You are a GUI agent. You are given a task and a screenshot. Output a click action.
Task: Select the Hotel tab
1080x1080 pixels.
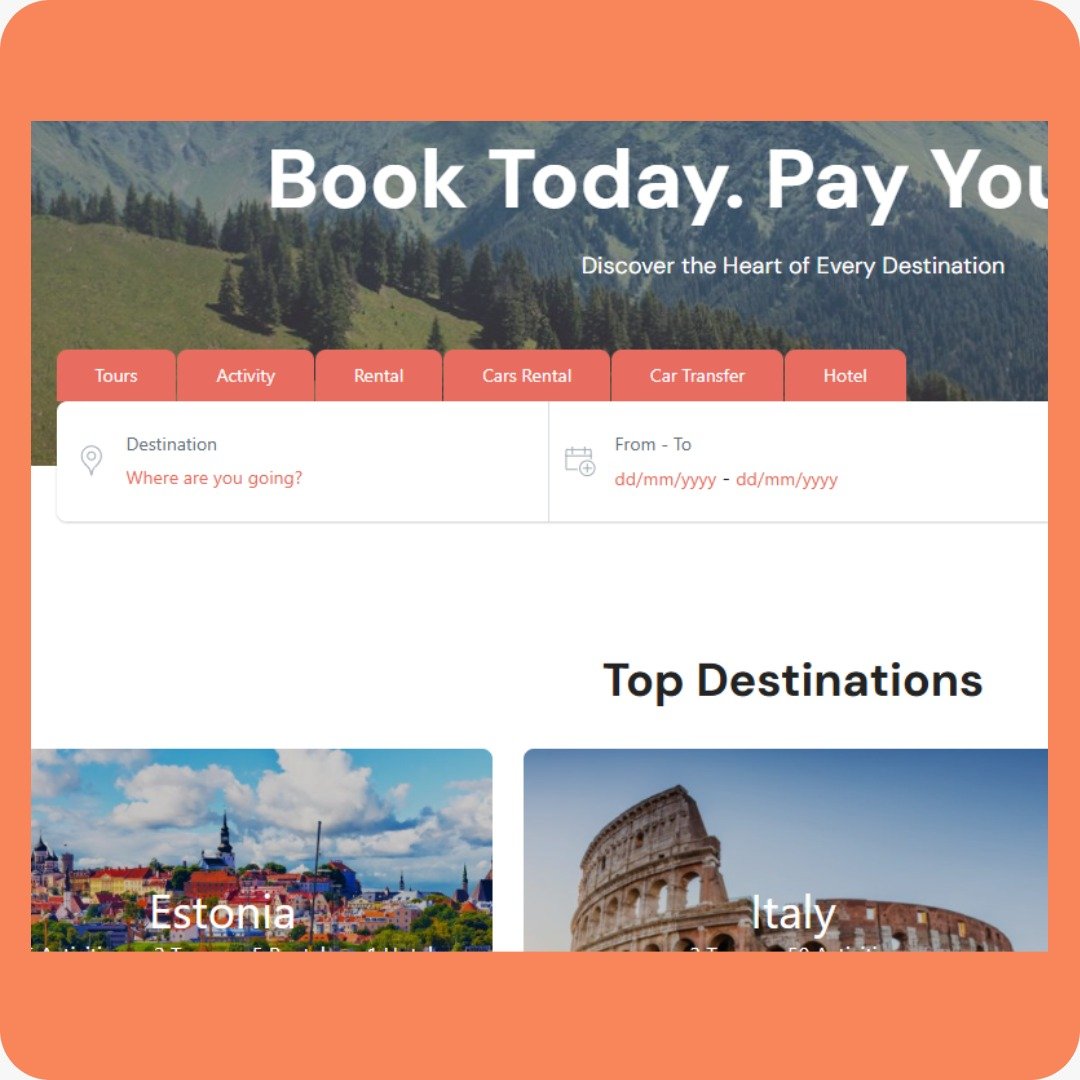click(844, 375)
